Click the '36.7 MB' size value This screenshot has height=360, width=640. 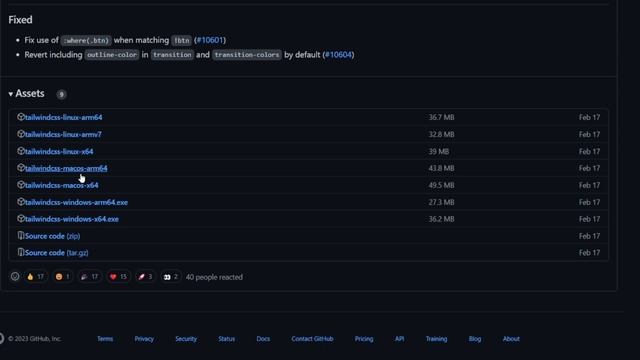pos(441,118)
